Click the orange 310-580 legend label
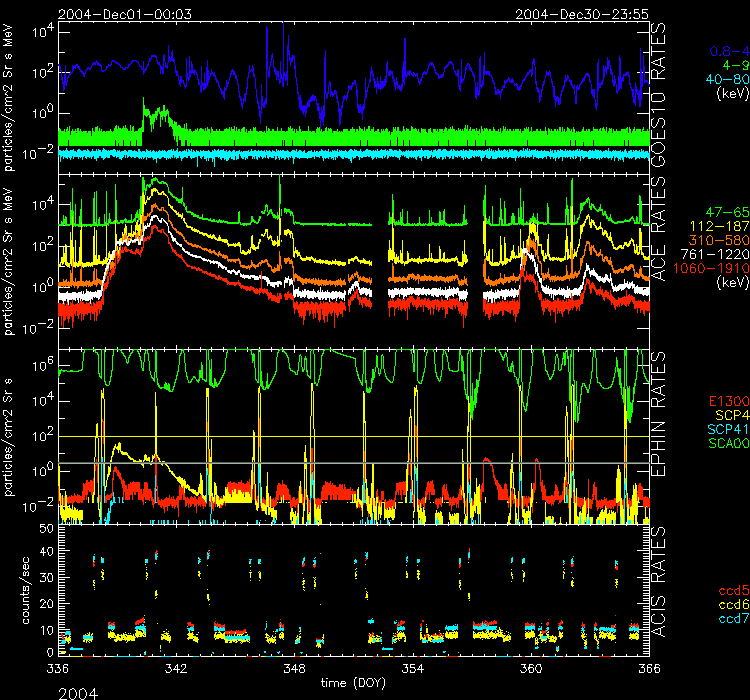Viewport: 750px width, 700px height. coord(717,242)
